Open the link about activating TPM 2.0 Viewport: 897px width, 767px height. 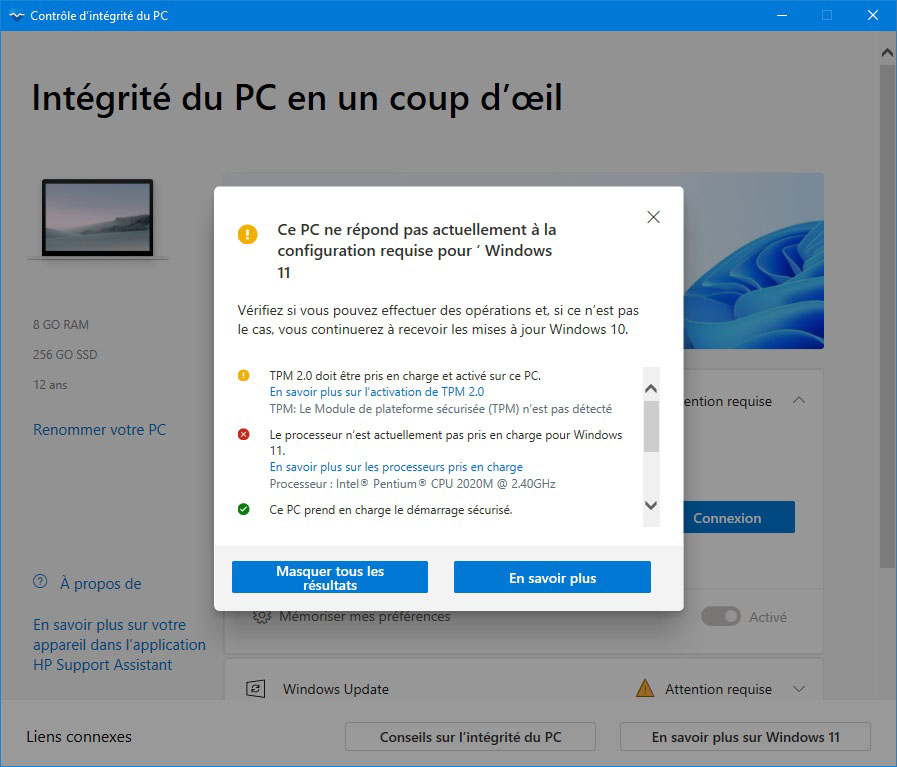(x=376, y=392)
